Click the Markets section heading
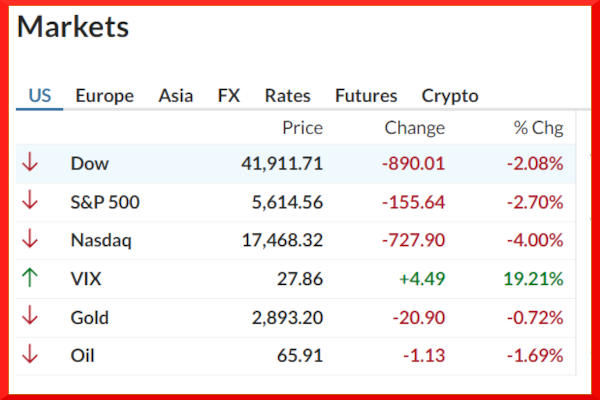The width and height of the screenshot is (600, 400). click(73, 27)
